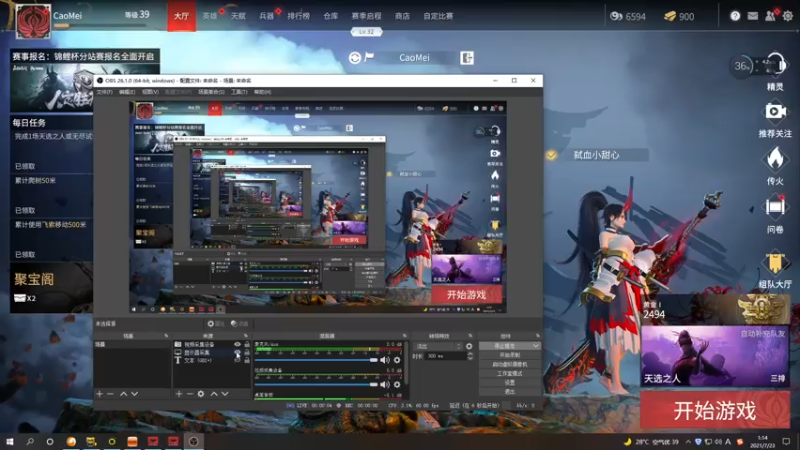Toggle visibility of 视频采集设备 source
This screenshot has width=800, height=450.
coord(237,344)
